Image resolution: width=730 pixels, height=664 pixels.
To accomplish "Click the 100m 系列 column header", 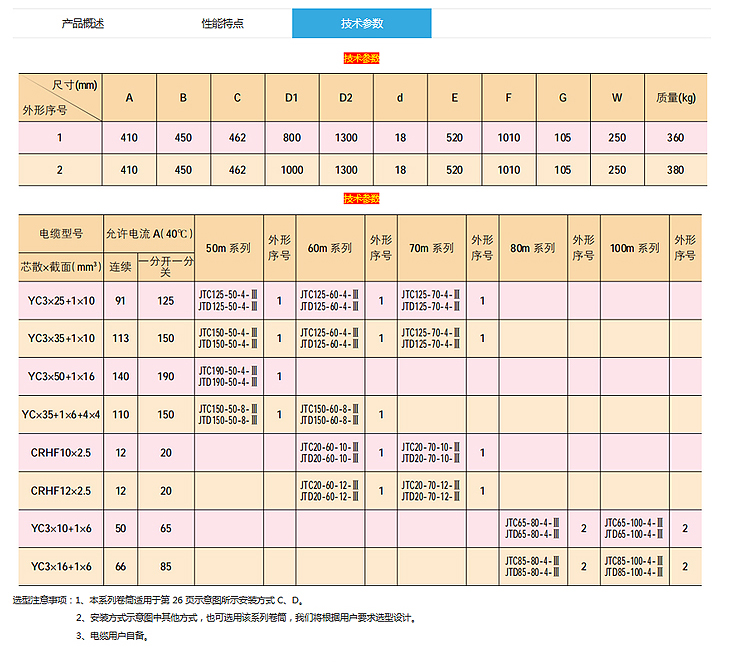I will 635,248.
